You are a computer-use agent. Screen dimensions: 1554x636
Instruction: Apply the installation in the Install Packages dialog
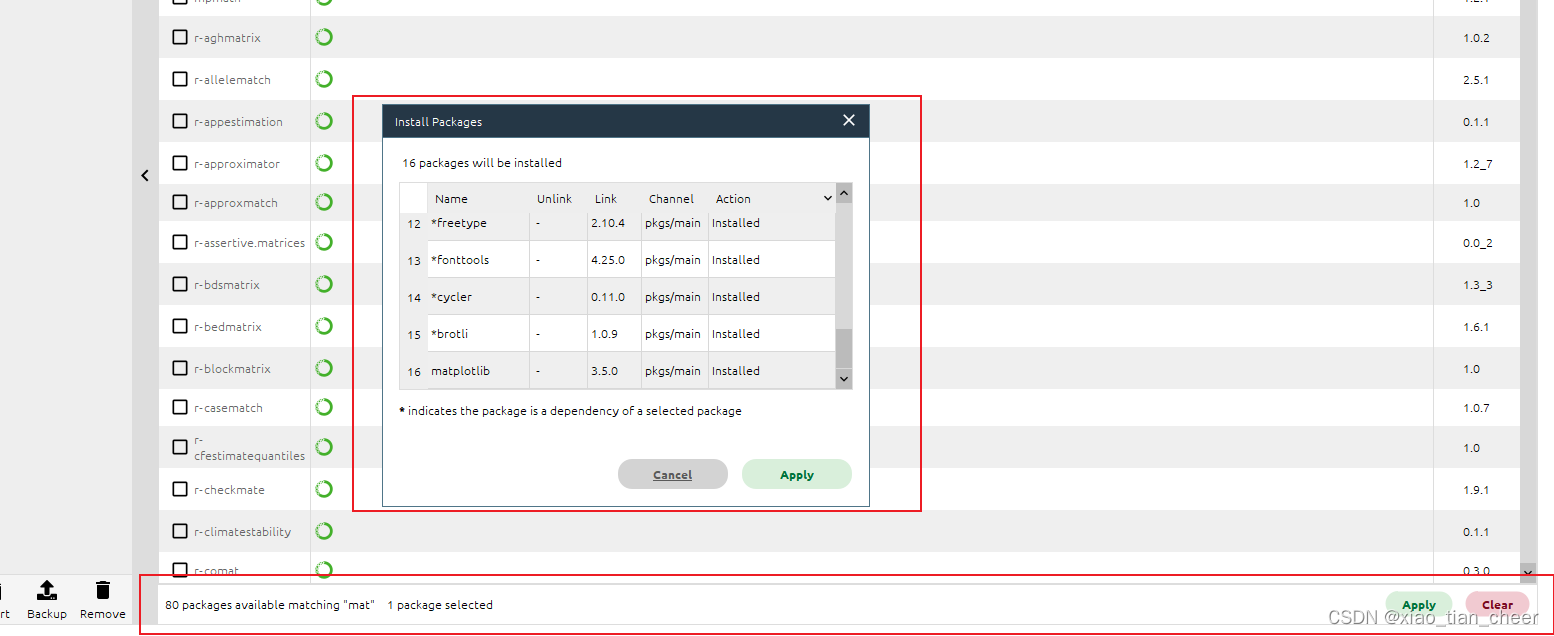point(797,474)
